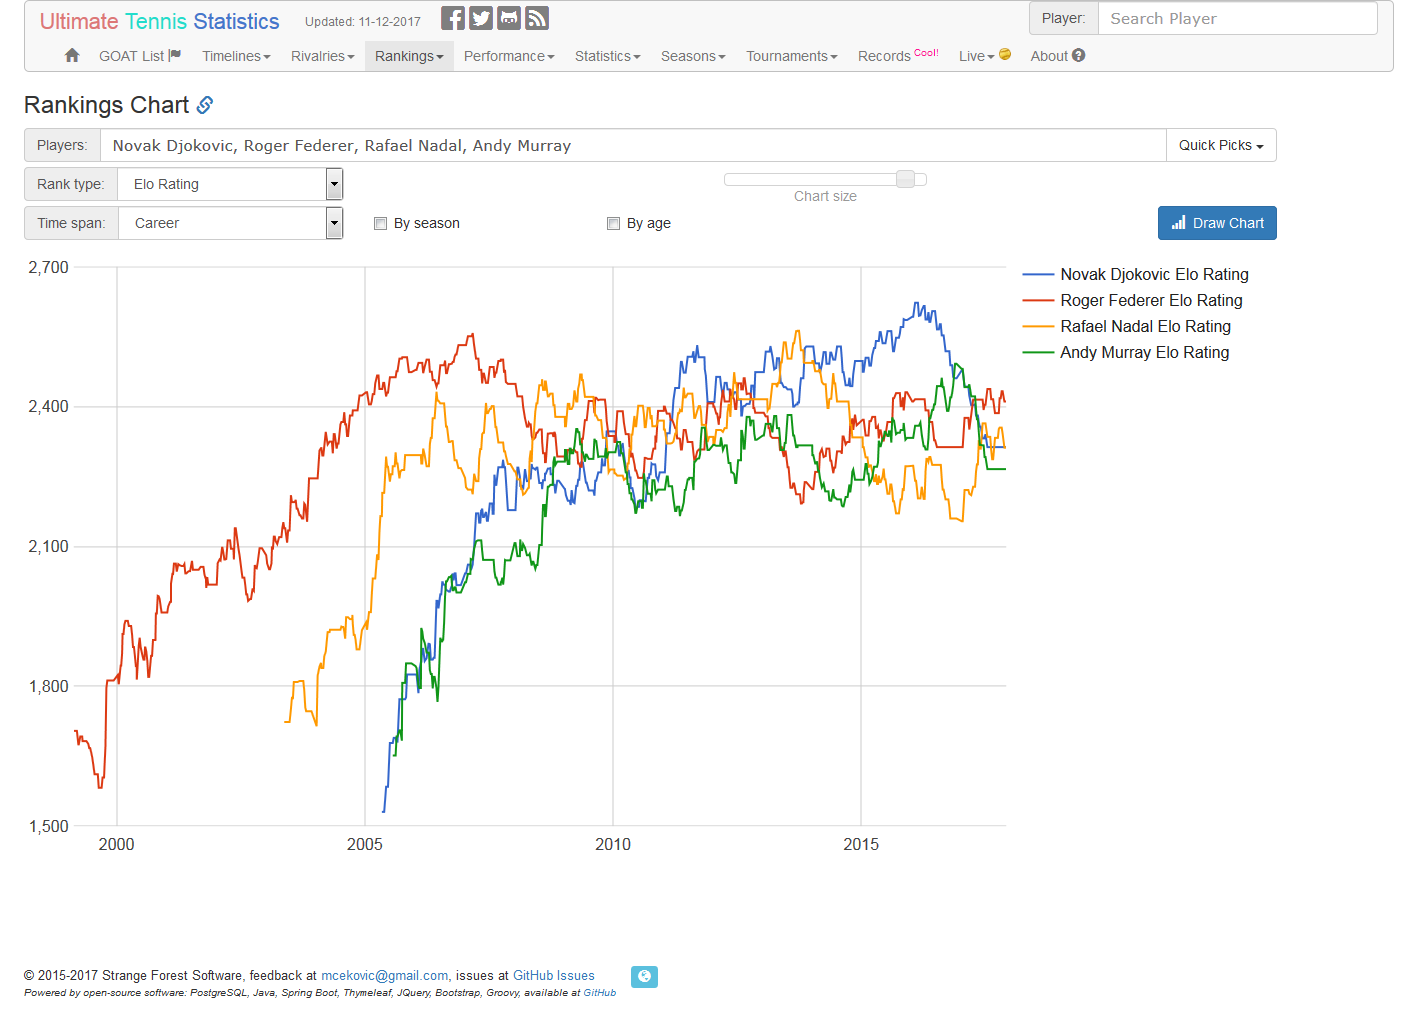The image size is (1424, 1019).
Task: Focus the Search Player field
Action: pos(1237,18)
